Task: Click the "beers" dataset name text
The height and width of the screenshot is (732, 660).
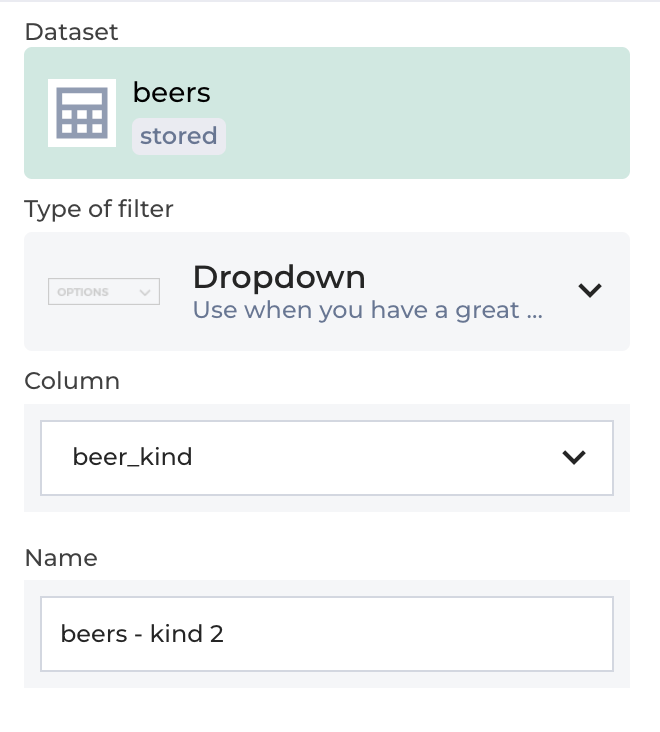Action: pos(171,93)
